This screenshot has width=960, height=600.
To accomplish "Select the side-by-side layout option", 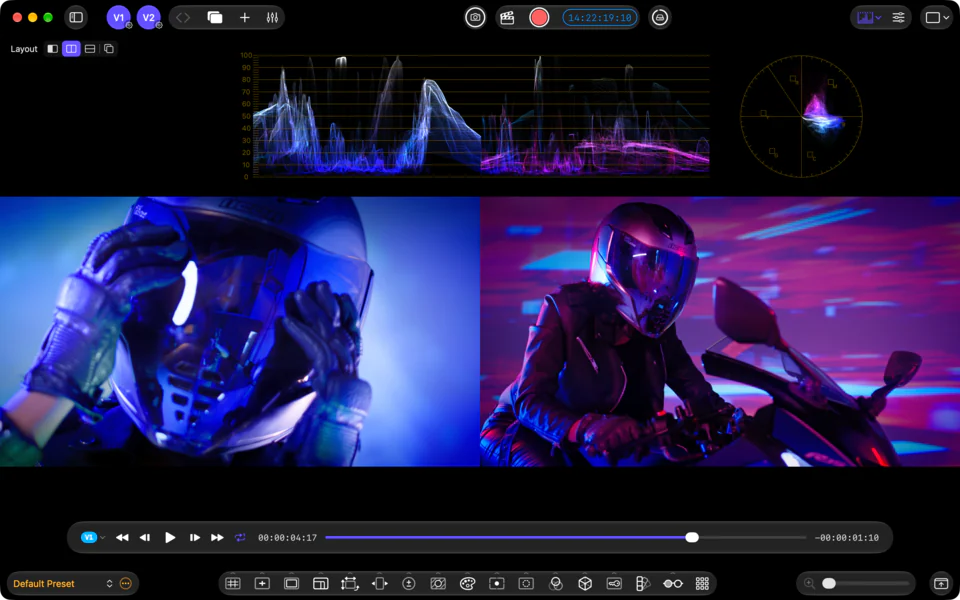I will pyautogui.click(x=72, y=49).
